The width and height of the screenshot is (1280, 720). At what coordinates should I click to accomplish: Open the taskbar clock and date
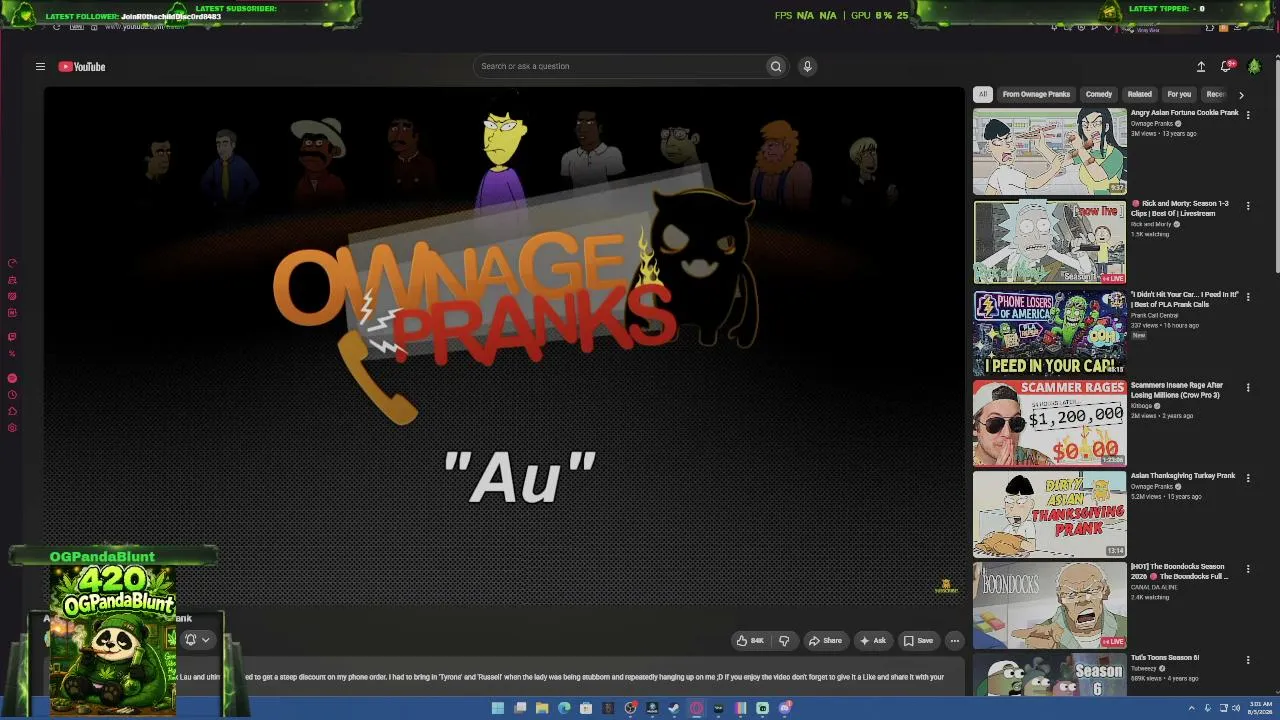1260,708
